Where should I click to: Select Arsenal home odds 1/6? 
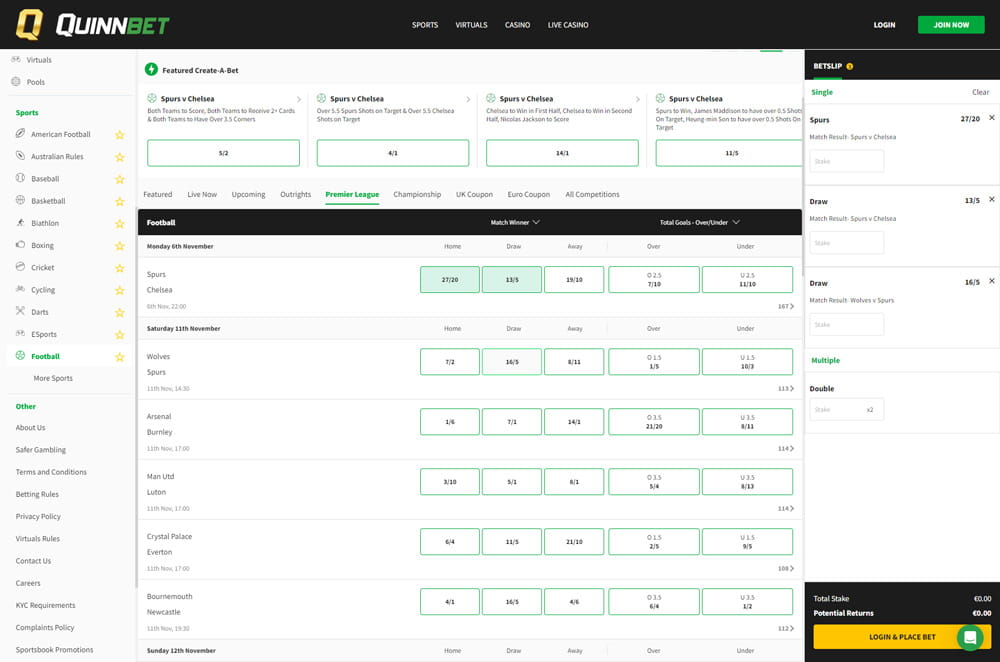450,422
